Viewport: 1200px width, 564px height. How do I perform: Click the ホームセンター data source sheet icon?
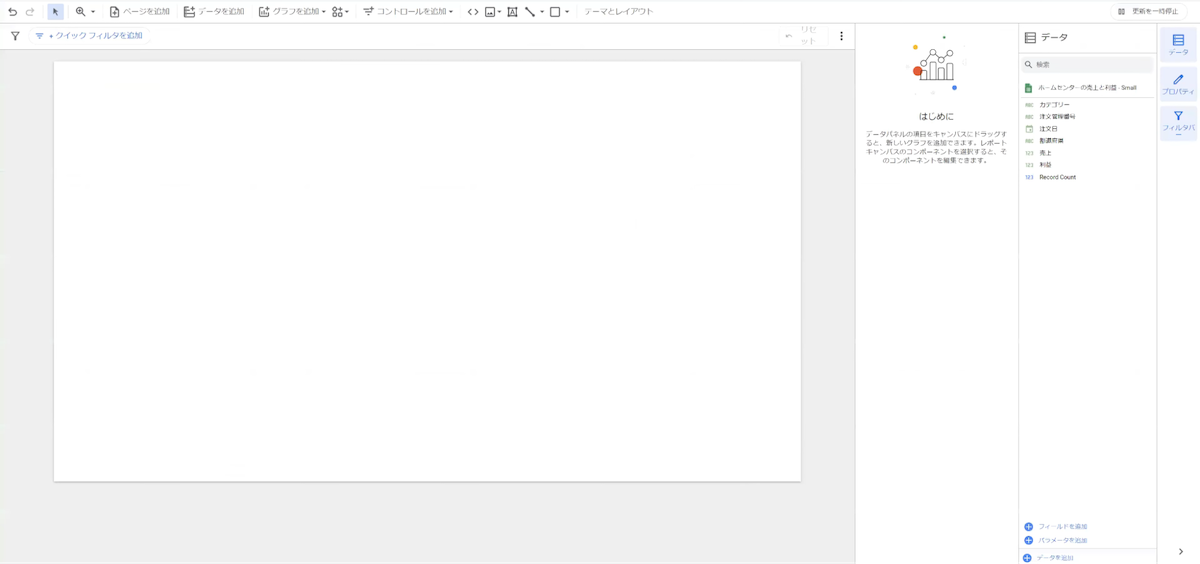1028,88
